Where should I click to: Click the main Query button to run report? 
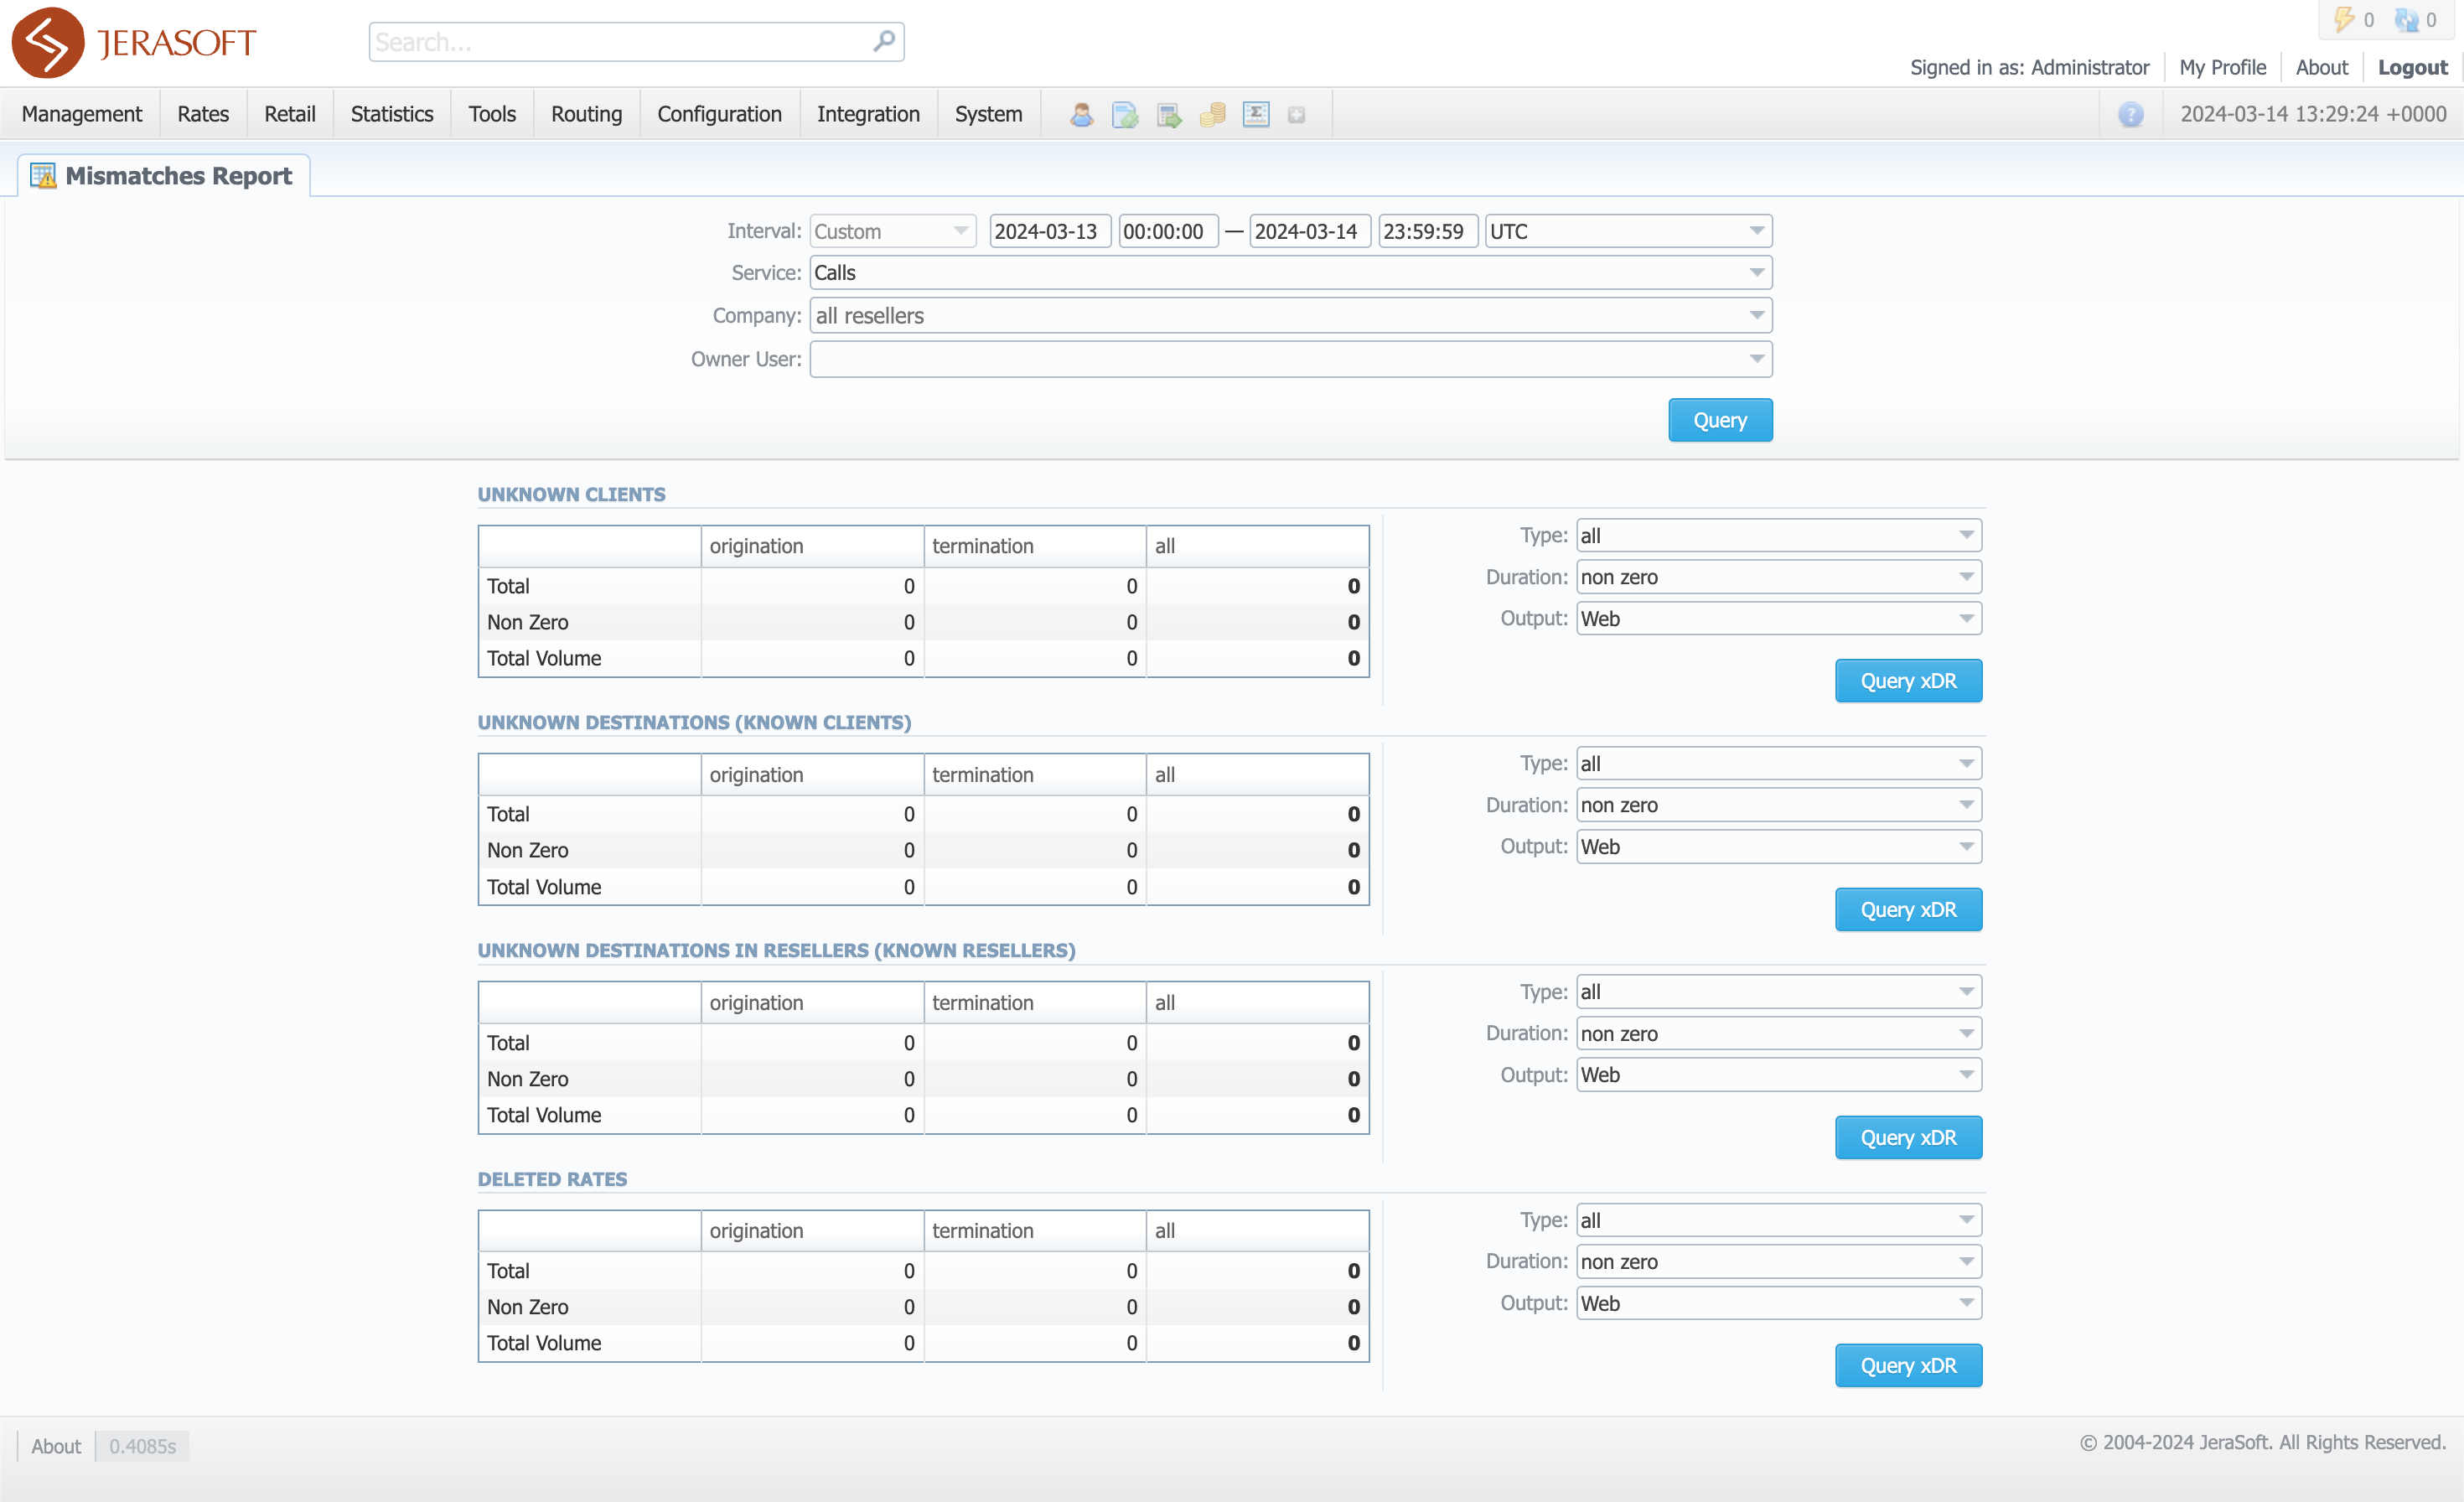(1720, 419)
